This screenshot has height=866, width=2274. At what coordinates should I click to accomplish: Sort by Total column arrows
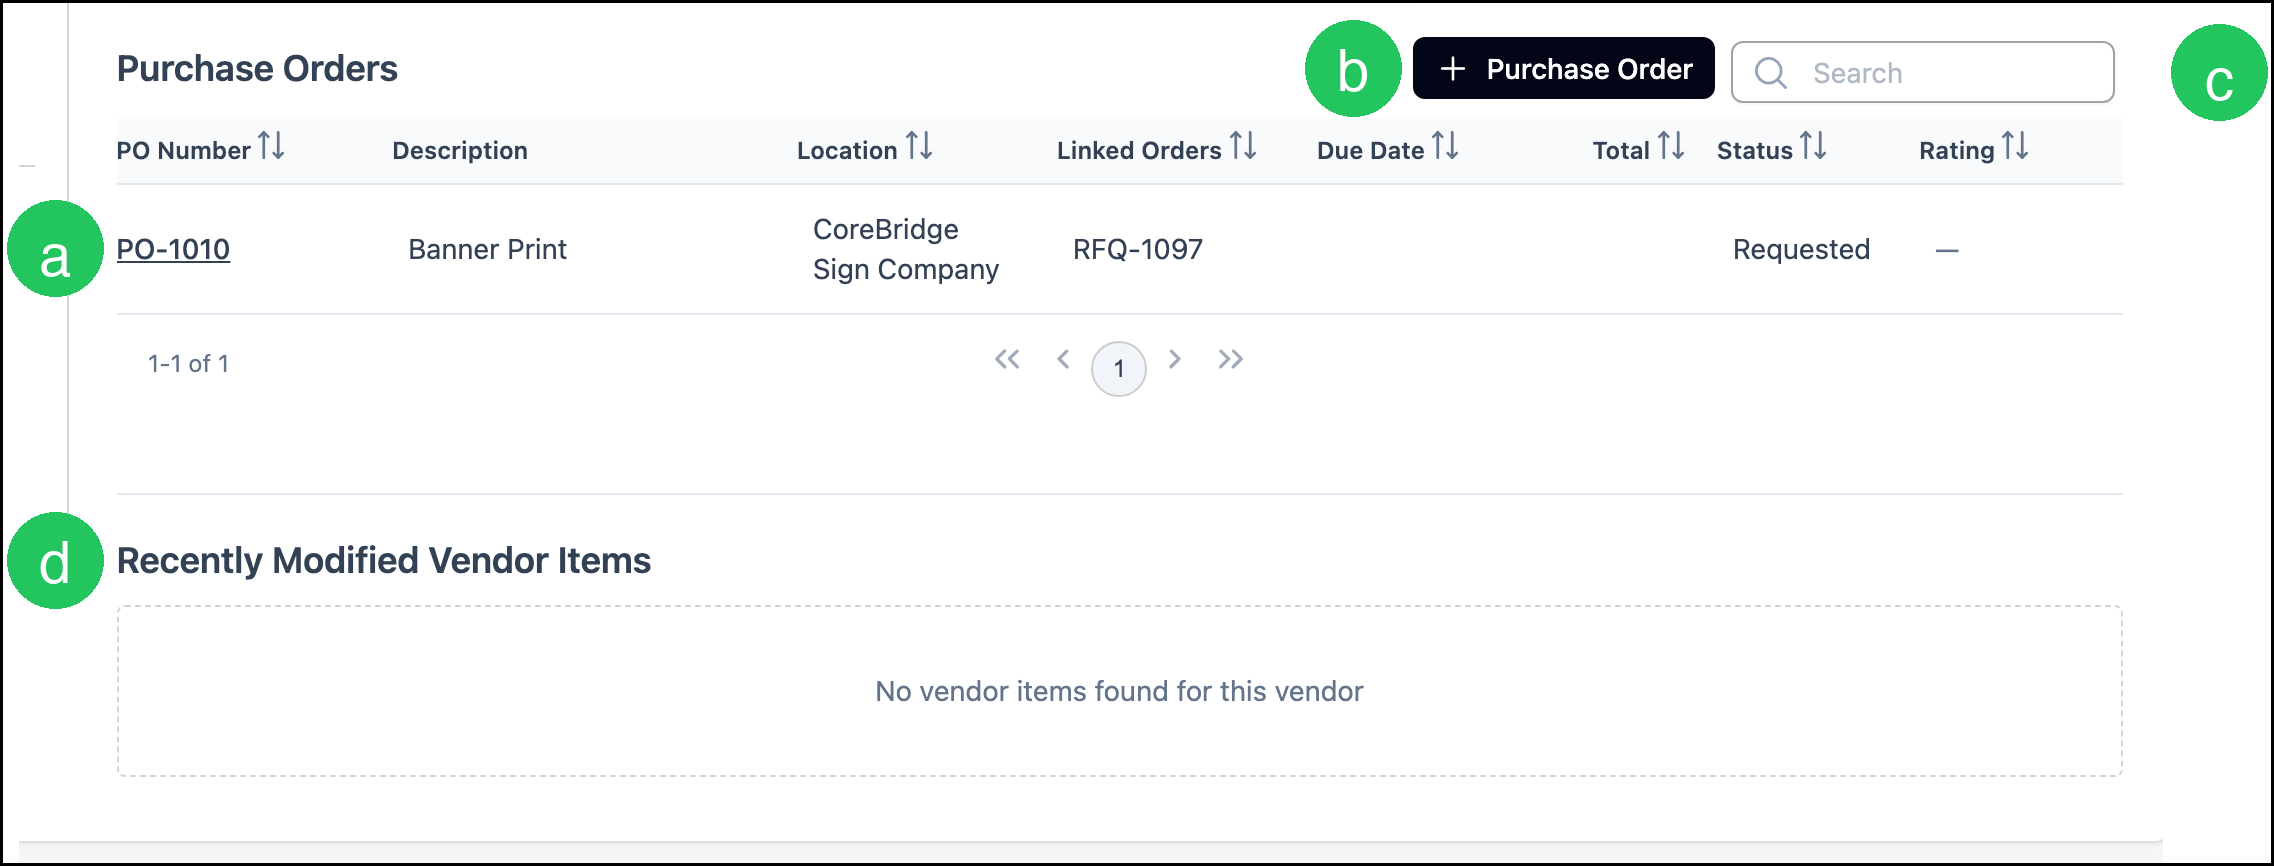pos(1671,146)
